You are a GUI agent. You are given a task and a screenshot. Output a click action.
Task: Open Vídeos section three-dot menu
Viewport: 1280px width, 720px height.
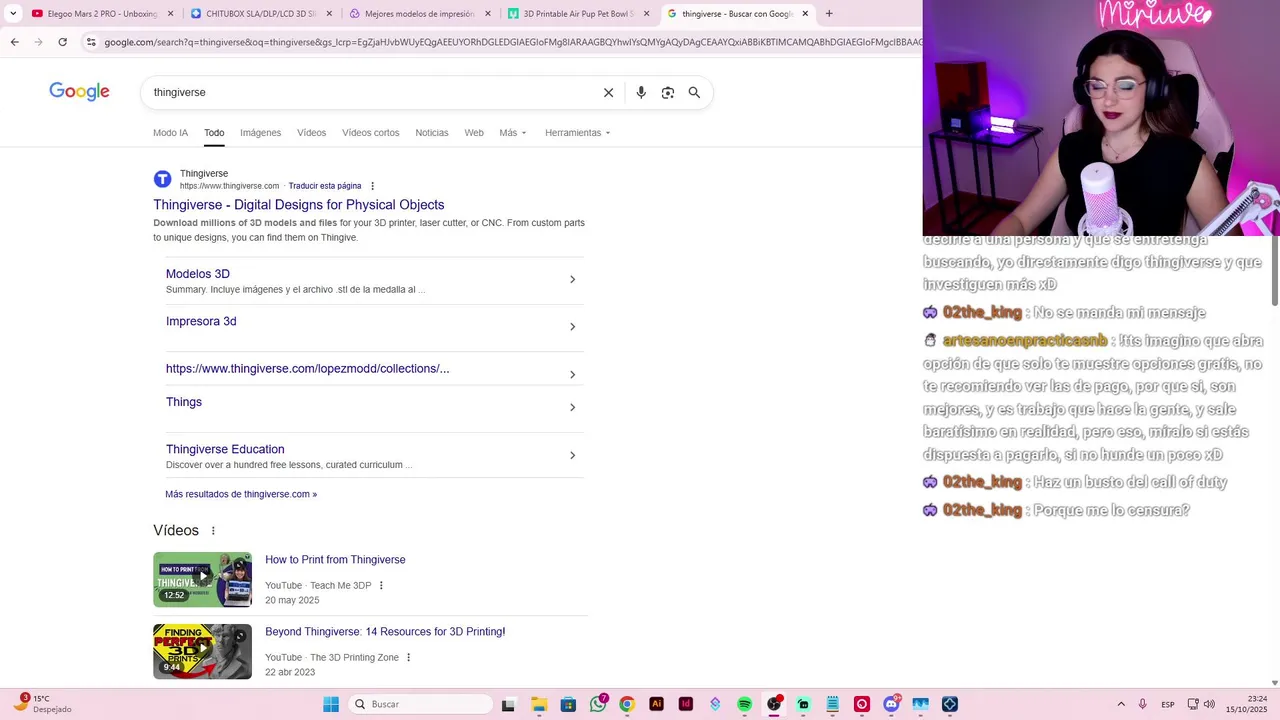(x=213, y=531)
